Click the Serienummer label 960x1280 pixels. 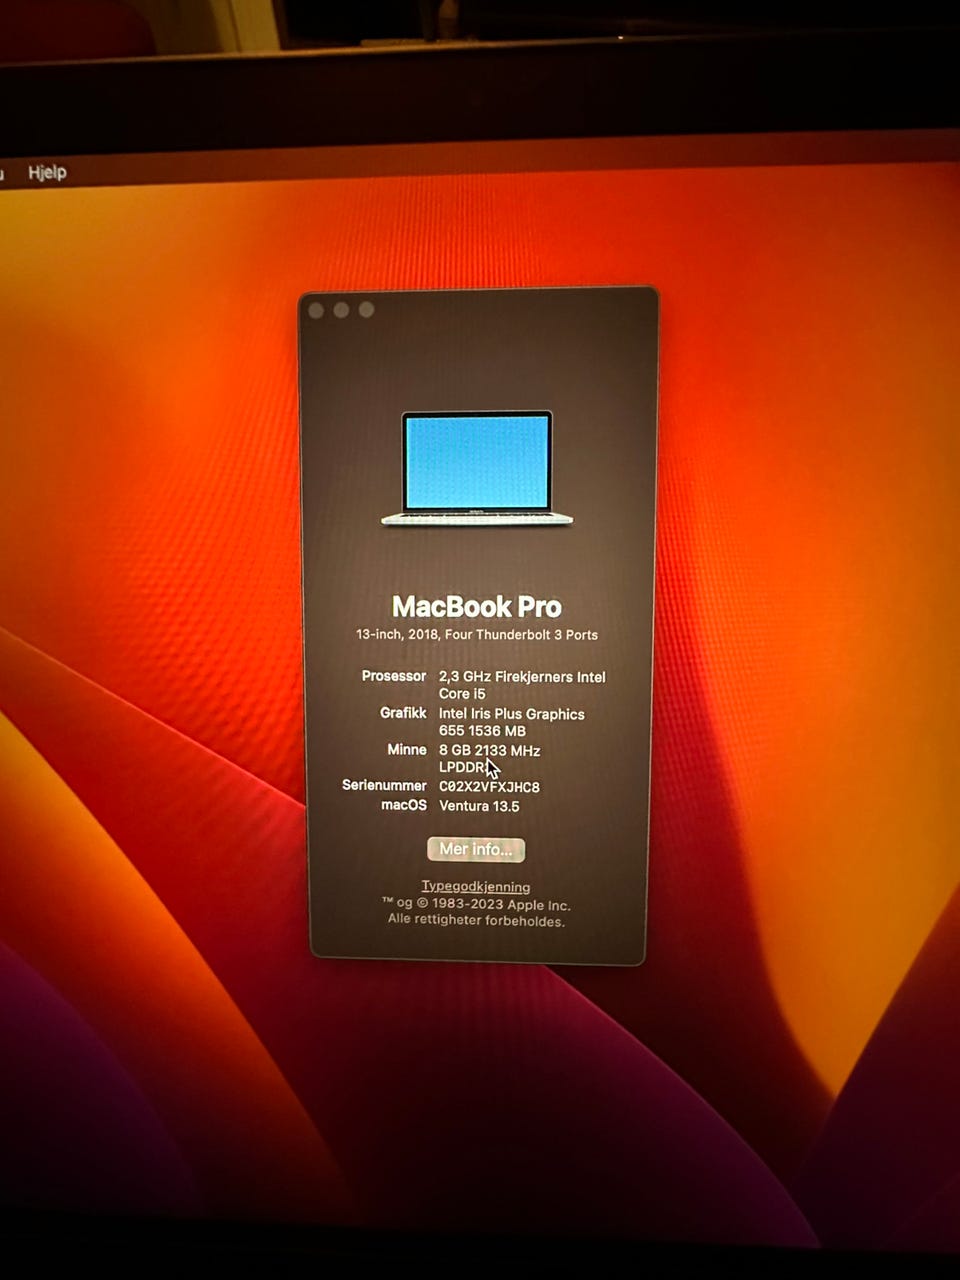pyautogui.click(x=384, y=785)
